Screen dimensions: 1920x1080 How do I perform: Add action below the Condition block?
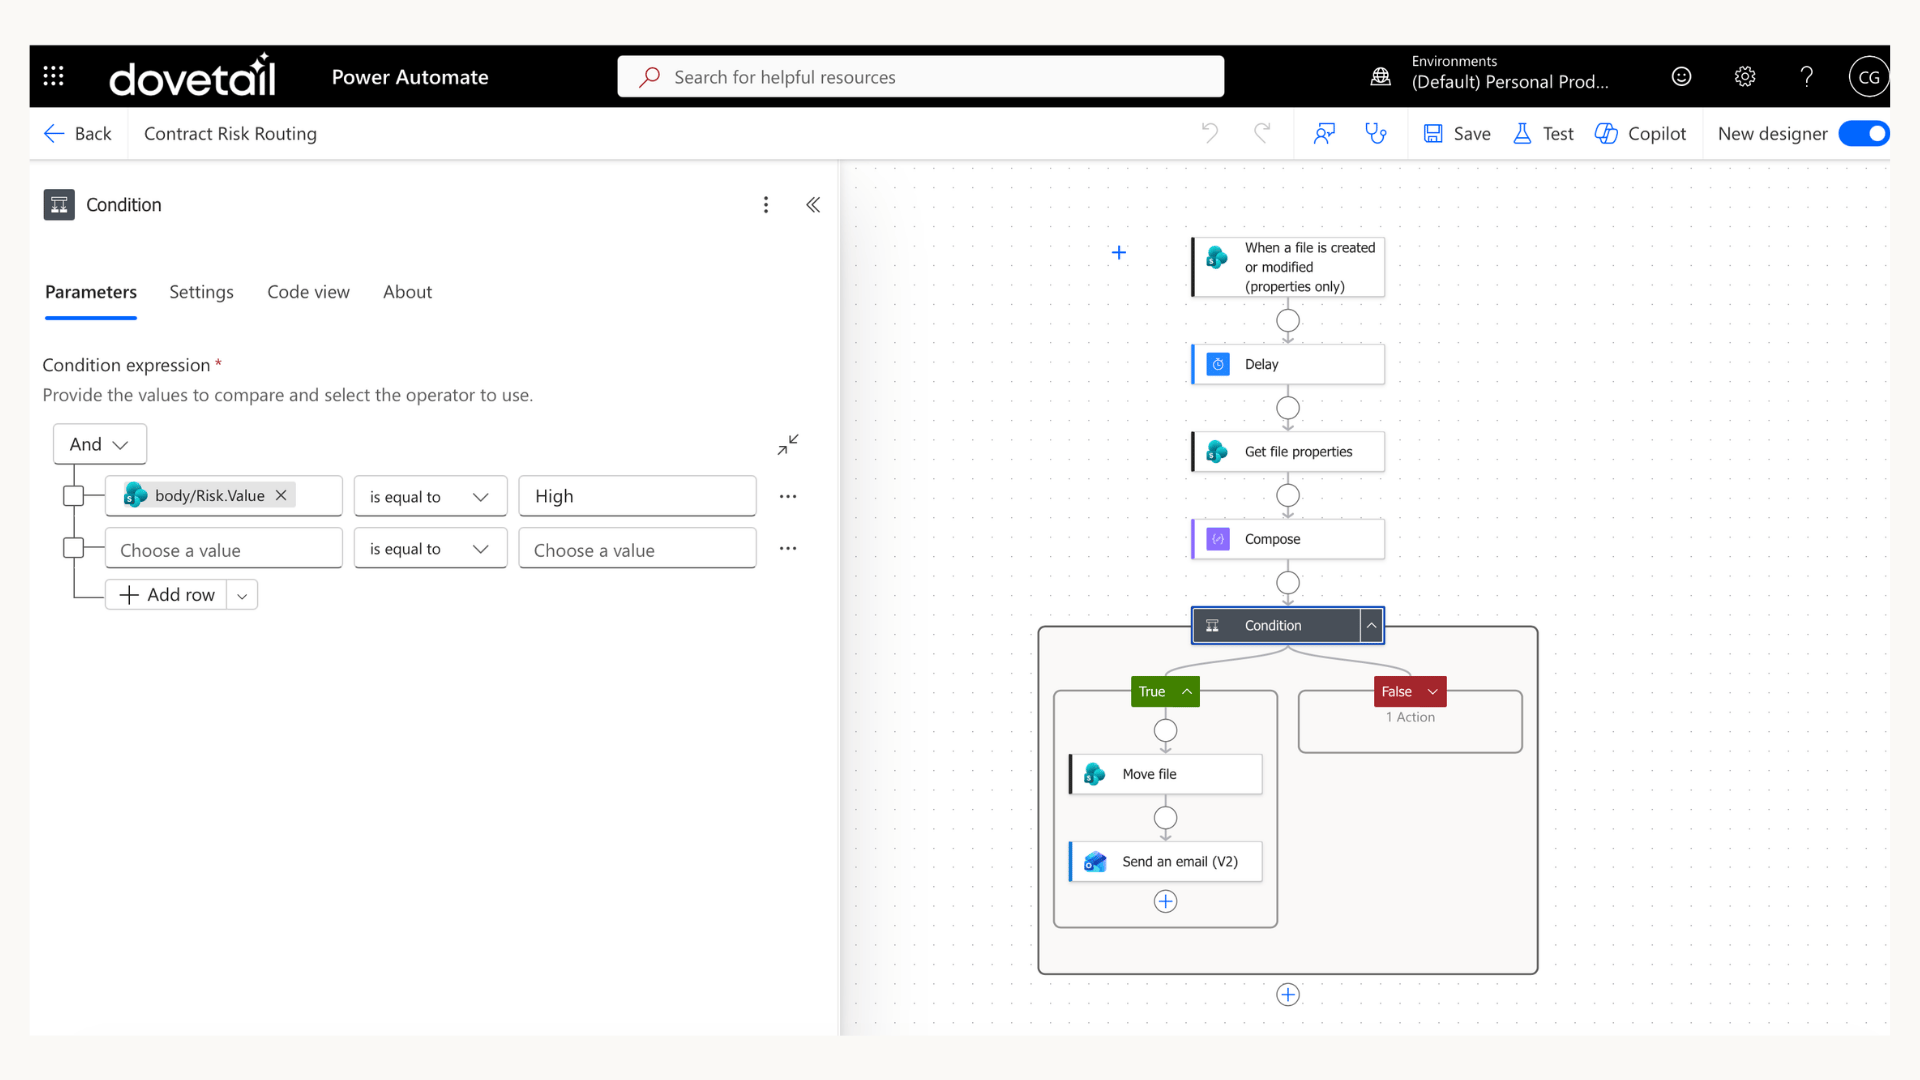(1288, 995)
